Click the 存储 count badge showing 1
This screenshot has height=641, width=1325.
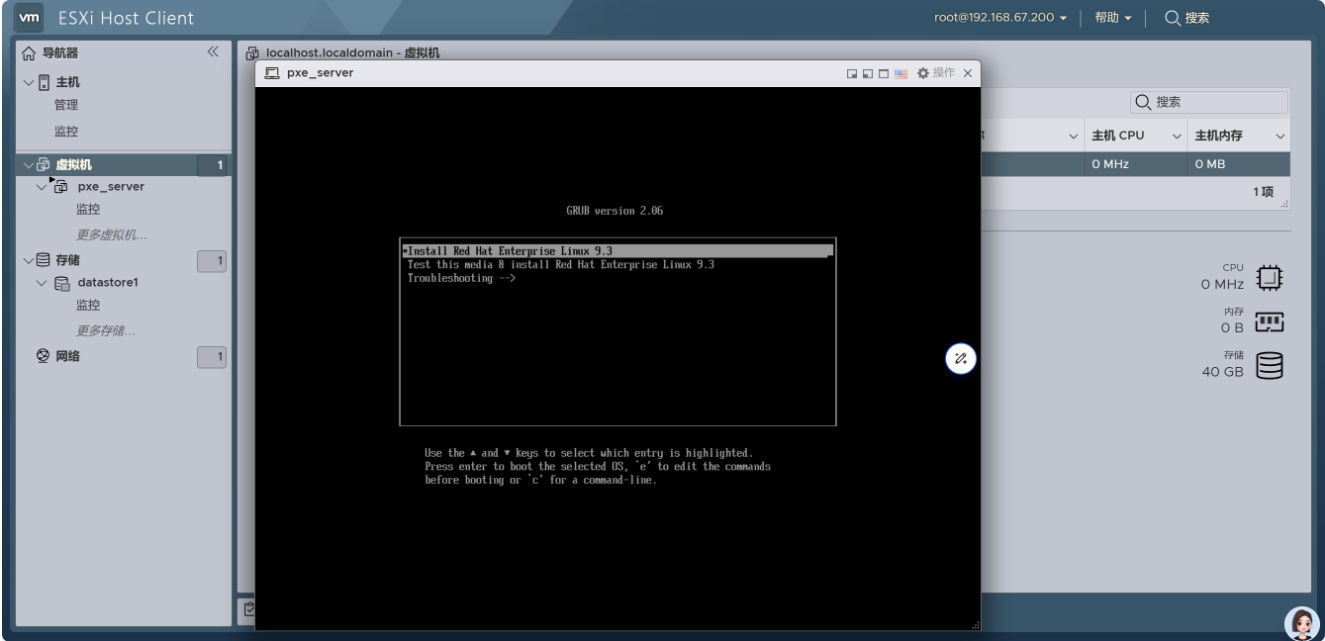(x=213, y=261)
